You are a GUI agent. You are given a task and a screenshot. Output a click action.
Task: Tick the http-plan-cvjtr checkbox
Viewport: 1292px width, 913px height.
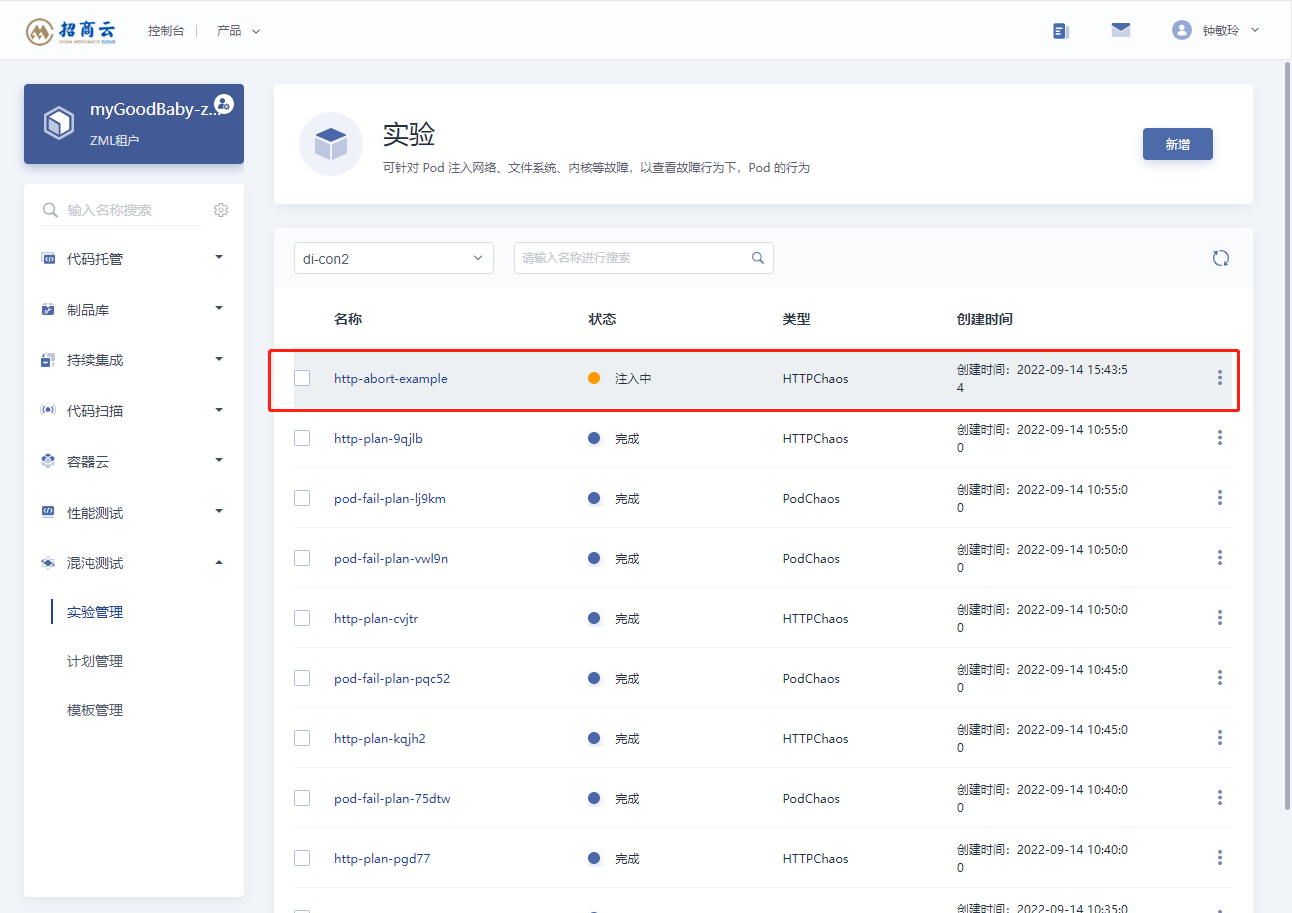[302, 618]
